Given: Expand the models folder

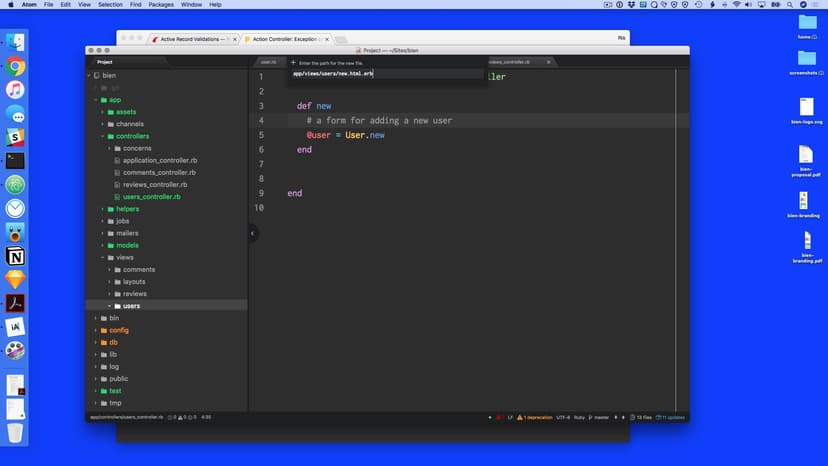Looking at the screenshot, I should click(x=126, y=245).
